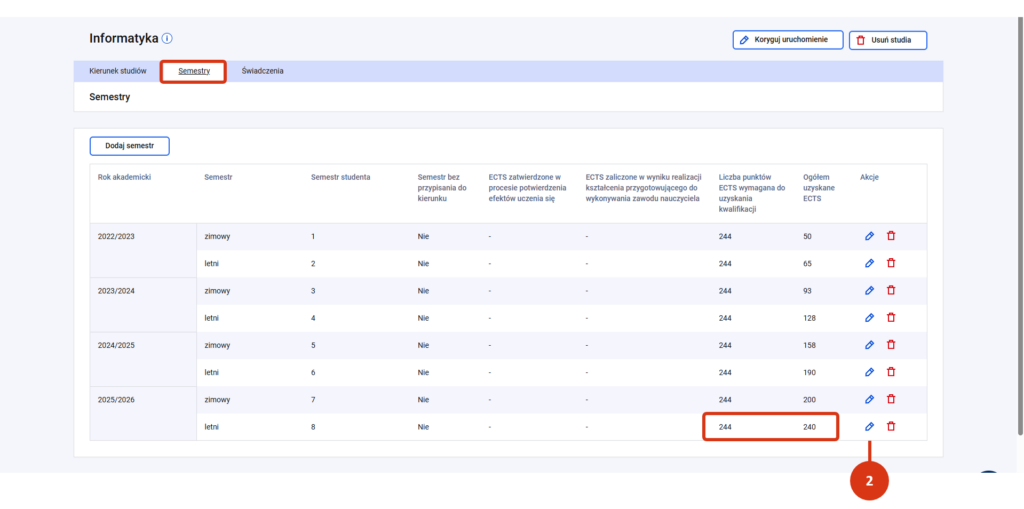Select the ECTS value 128
Image resolution: width=1024 pixels, height=509 pixels.
809,318
